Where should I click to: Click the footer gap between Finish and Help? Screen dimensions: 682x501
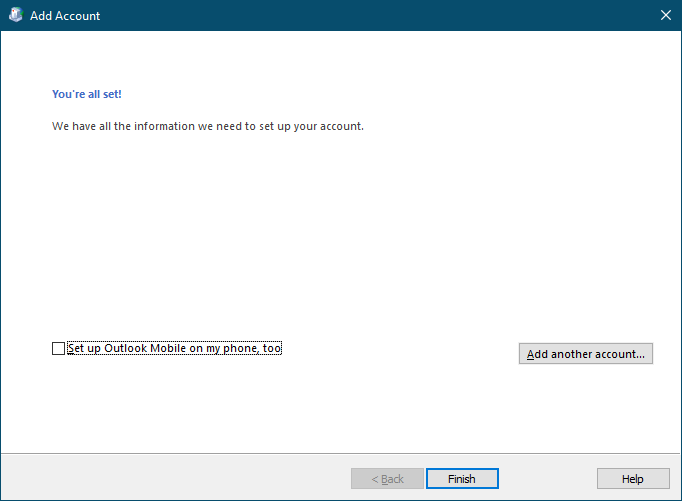coord(547,479)
